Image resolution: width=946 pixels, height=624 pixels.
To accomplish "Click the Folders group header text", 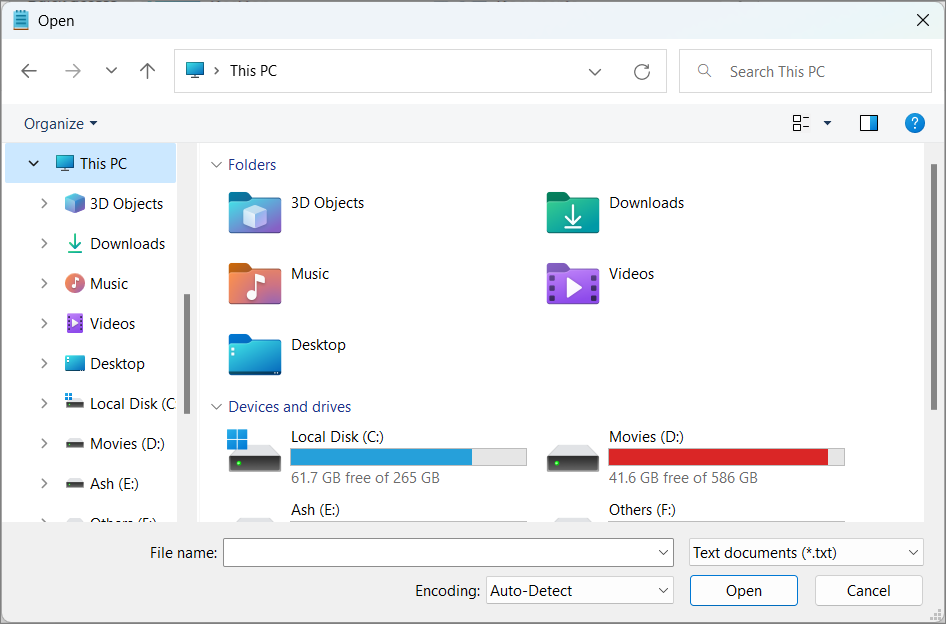I will (252, 165).
